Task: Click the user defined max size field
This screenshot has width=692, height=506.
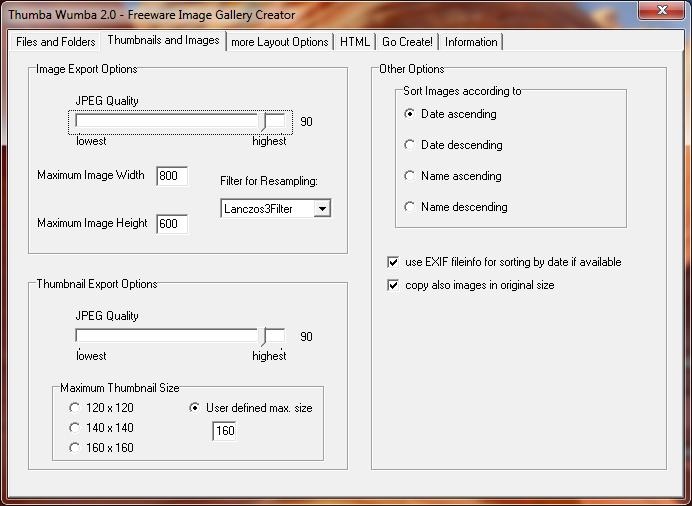Action: click(x=224, y=431)
